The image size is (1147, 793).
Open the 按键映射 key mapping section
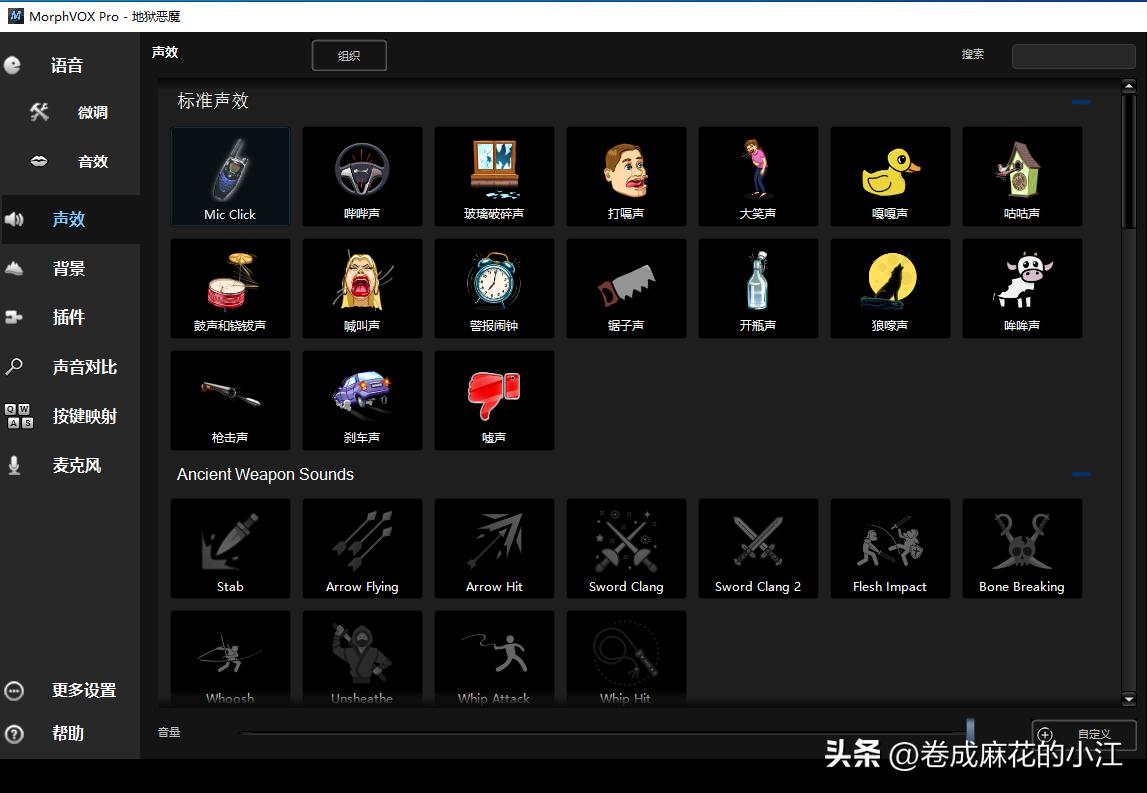pyautogui.click(x=69, y=416)
